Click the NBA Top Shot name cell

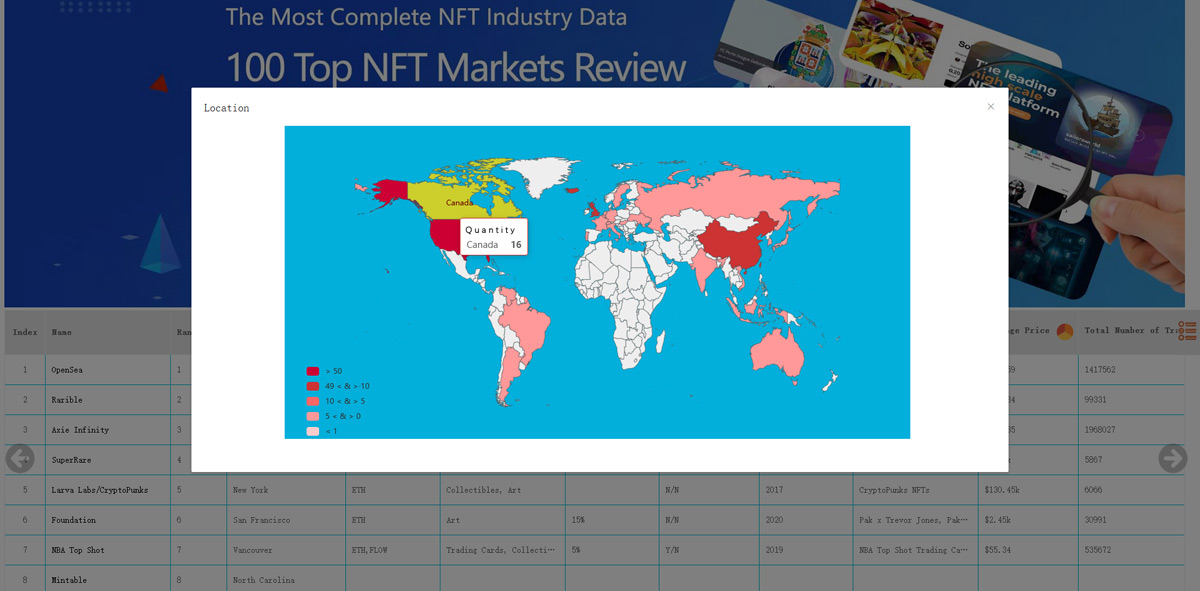[108, 550]
